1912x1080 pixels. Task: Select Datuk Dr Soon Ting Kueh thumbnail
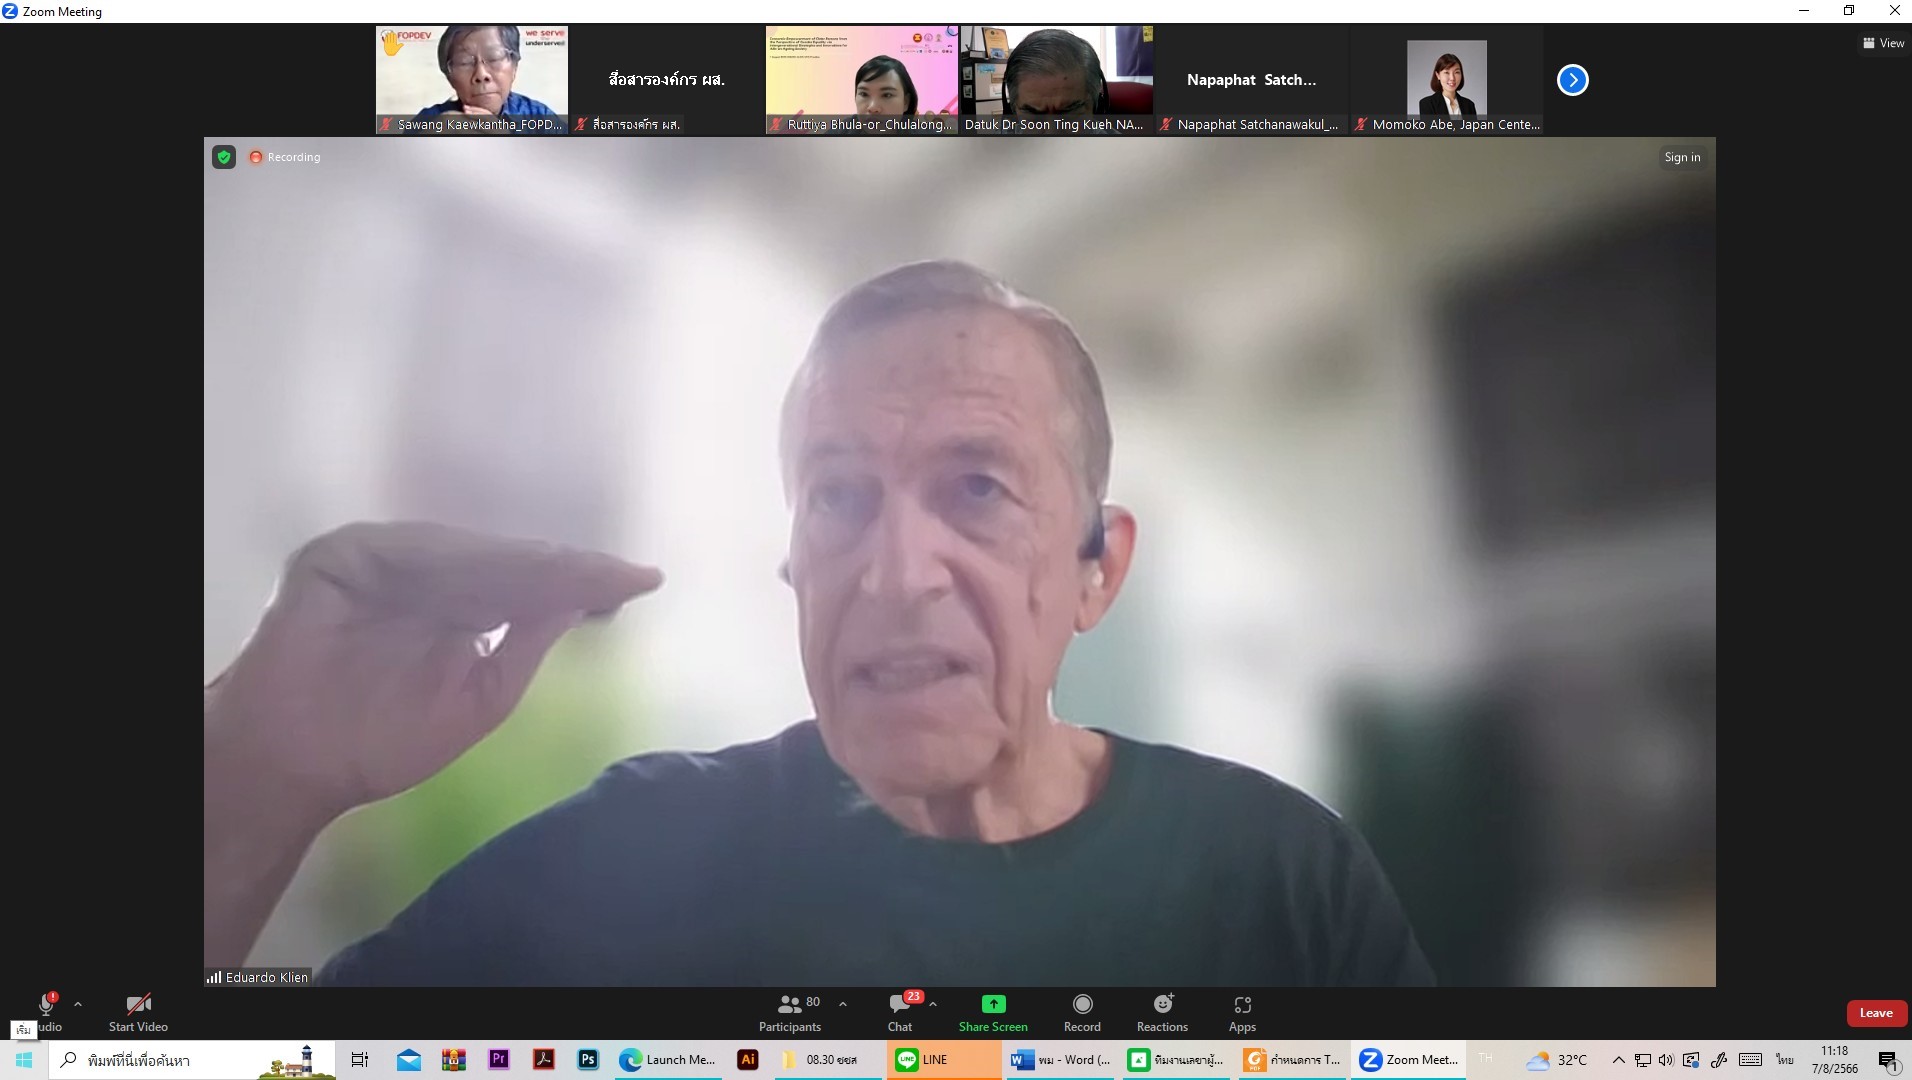point(1056,80)
